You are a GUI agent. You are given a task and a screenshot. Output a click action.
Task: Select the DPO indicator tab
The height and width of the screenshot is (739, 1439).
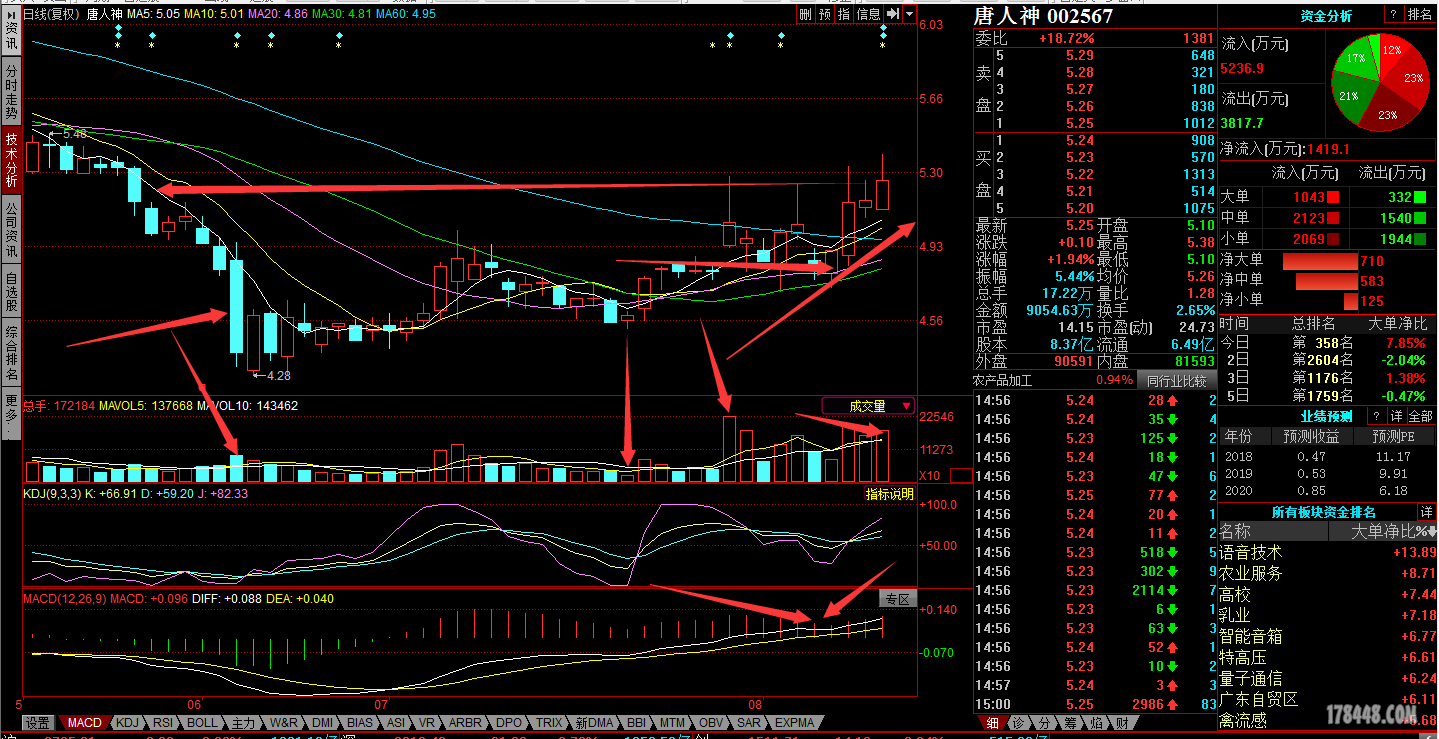pyautogui.click(x=509, y=722)
